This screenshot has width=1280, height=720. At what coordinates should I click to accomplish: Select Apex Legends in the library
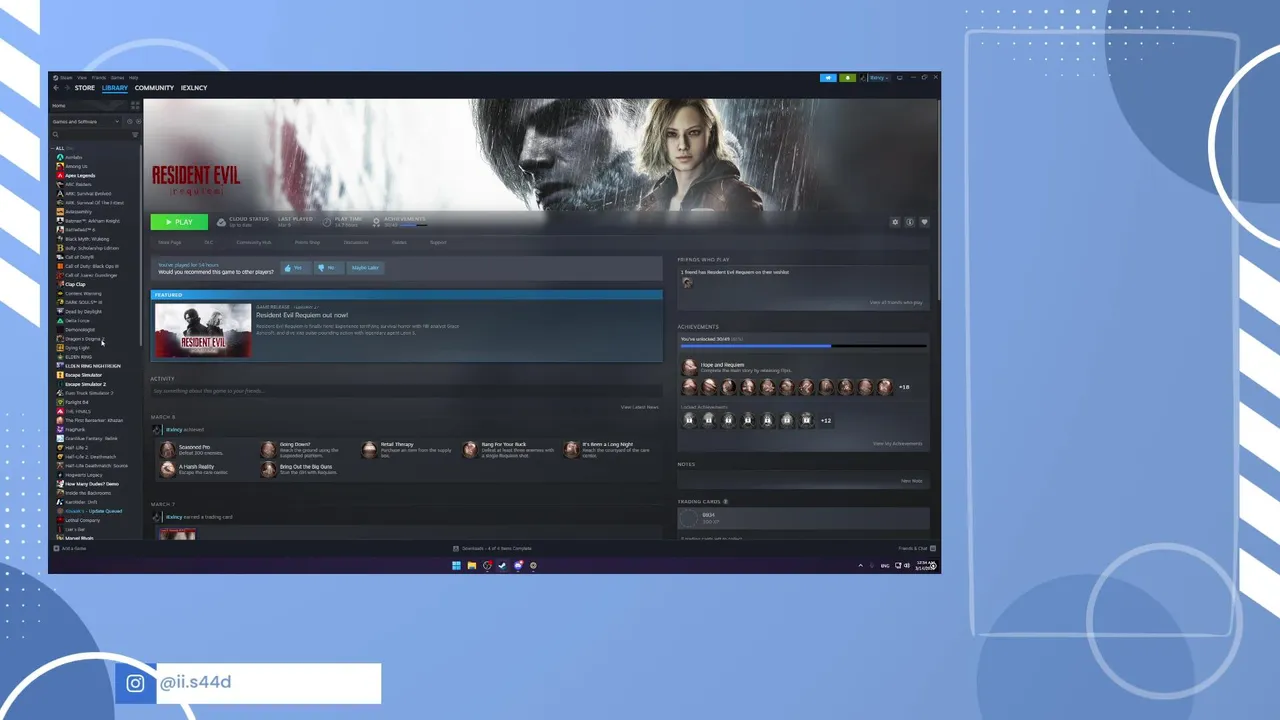(x=80, y=175)
